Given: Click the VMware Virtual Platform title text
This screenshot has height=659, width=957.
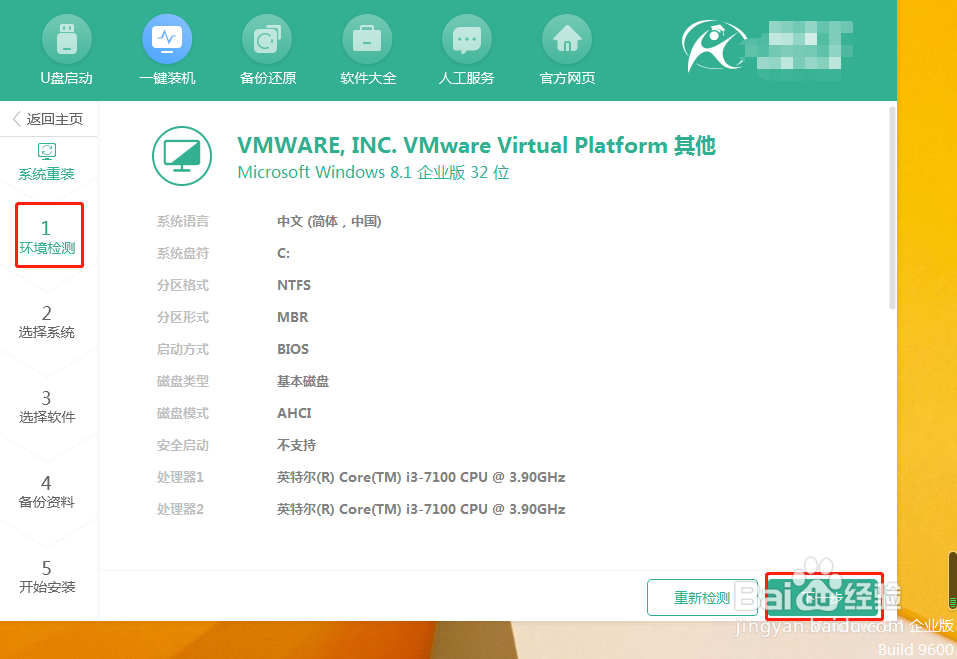Looking at the screenshot, I should coord(476,145).
